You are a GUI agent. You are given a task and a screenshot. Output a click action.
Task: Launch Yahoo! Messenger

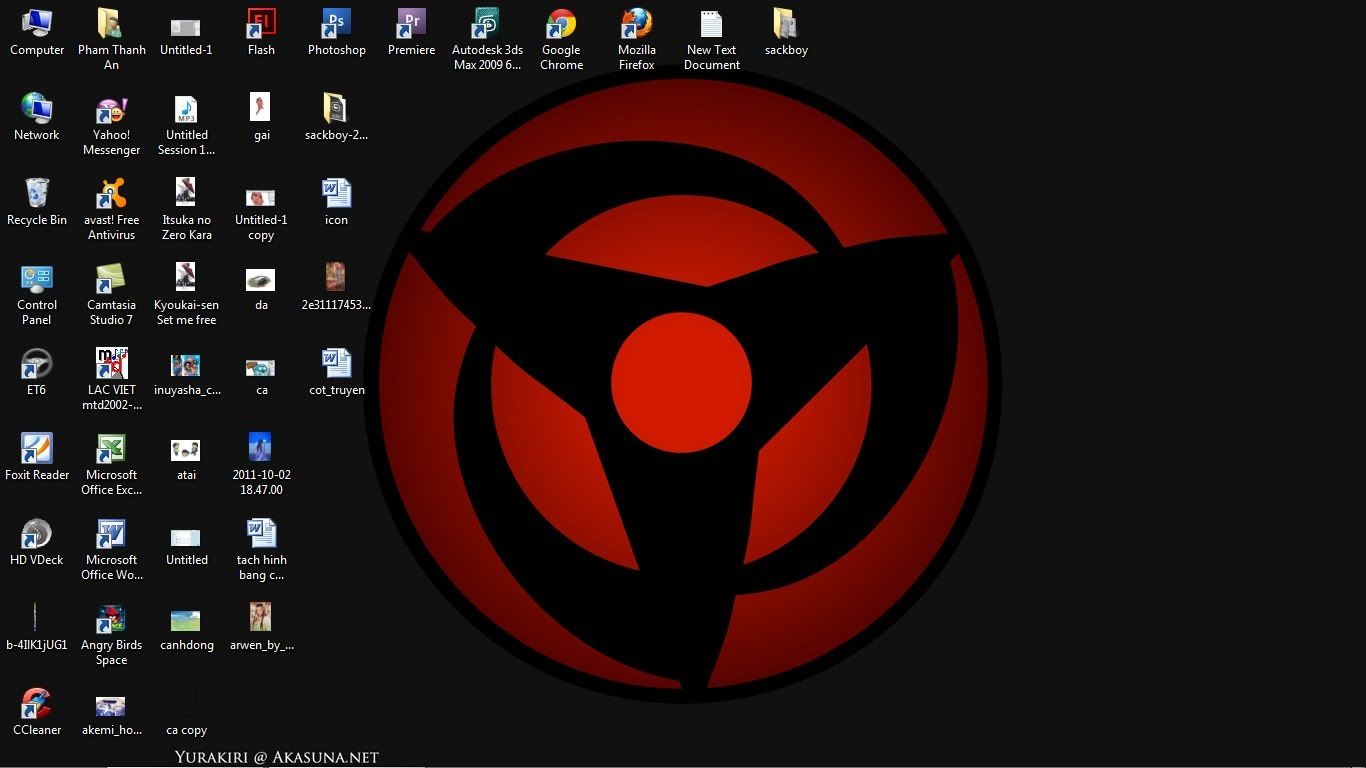(111, 124)
